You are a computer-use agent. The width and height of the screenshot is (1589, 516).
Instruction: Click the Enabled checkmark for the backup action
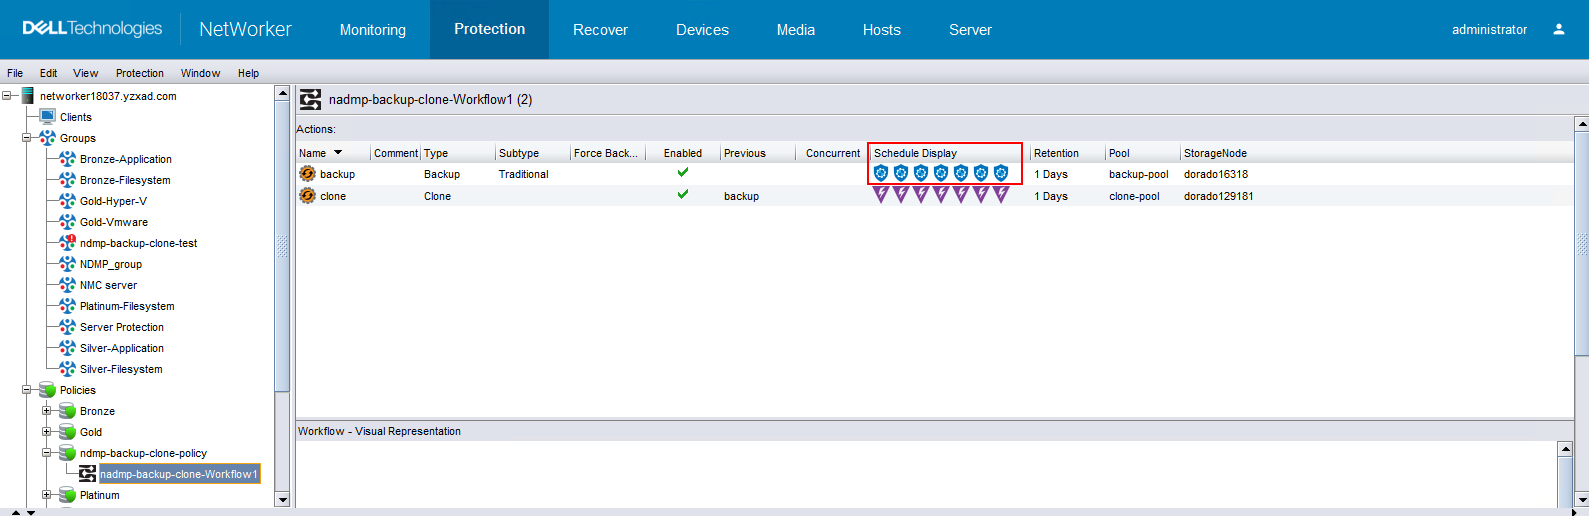point(683,172)
